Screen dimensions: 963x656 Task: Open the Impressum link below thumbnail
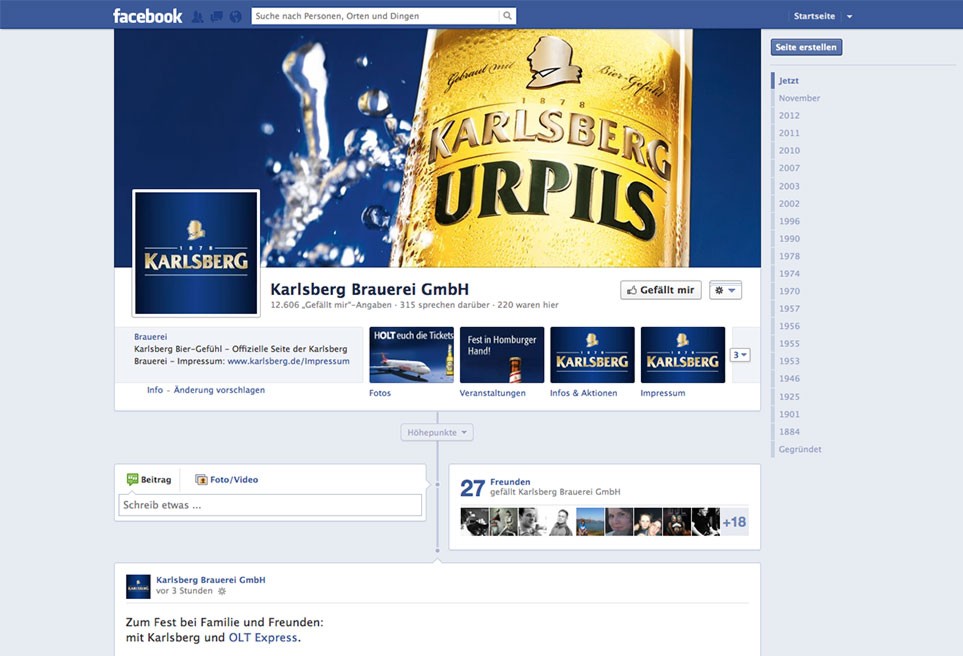[663, 393]
